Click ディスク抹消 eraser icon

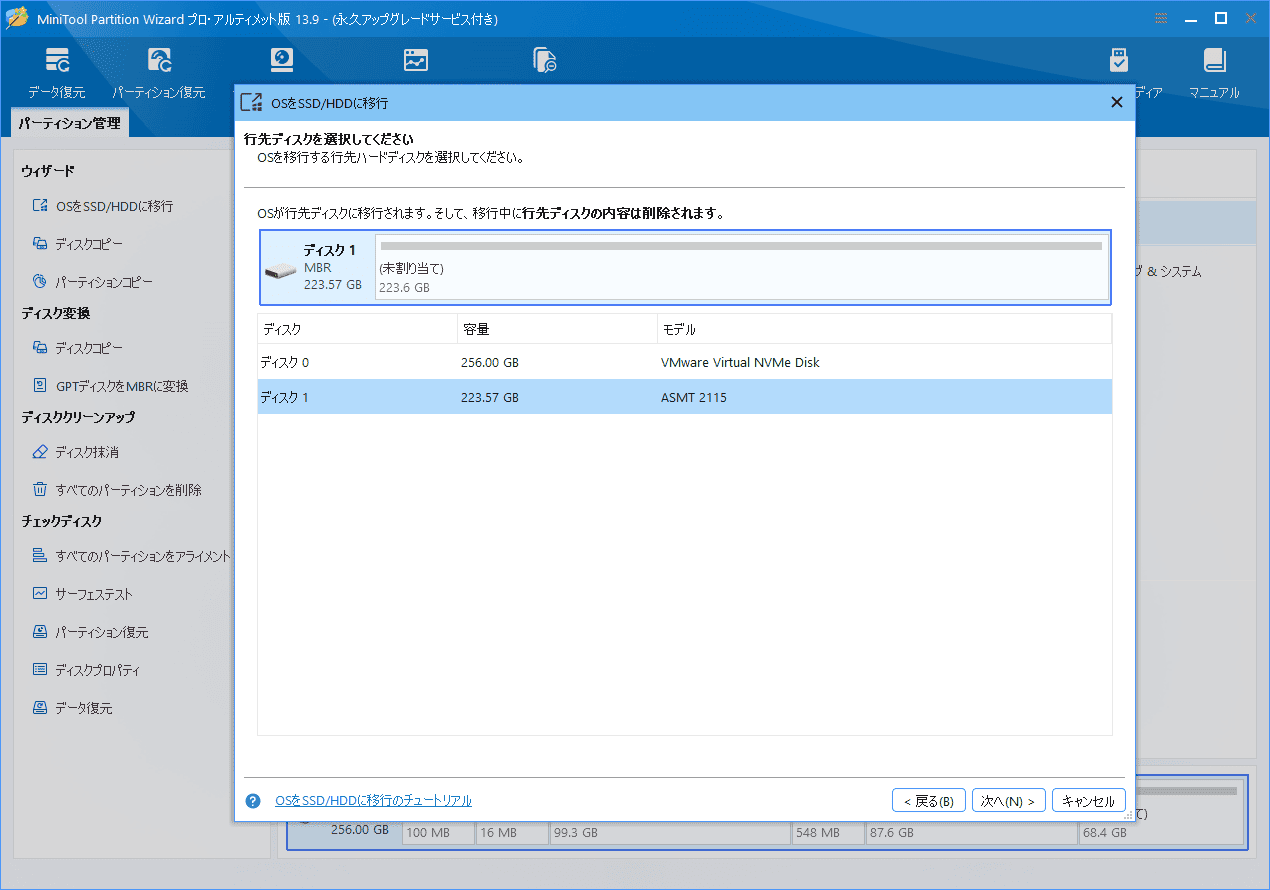[40, 452]
